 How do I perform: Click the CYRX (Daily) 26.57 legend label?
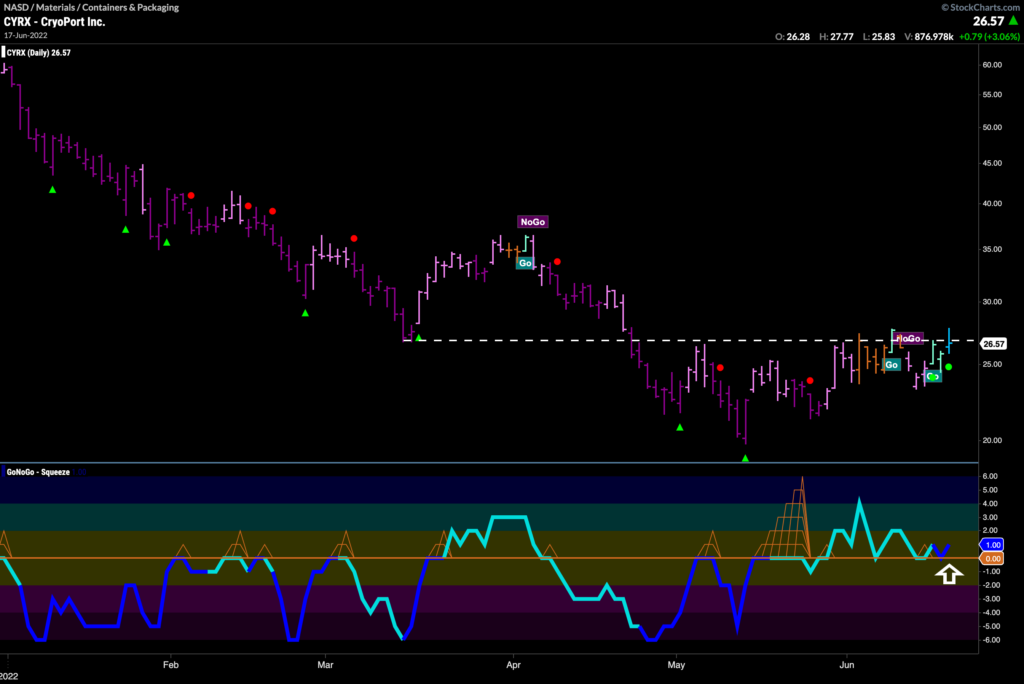(39, 53)
